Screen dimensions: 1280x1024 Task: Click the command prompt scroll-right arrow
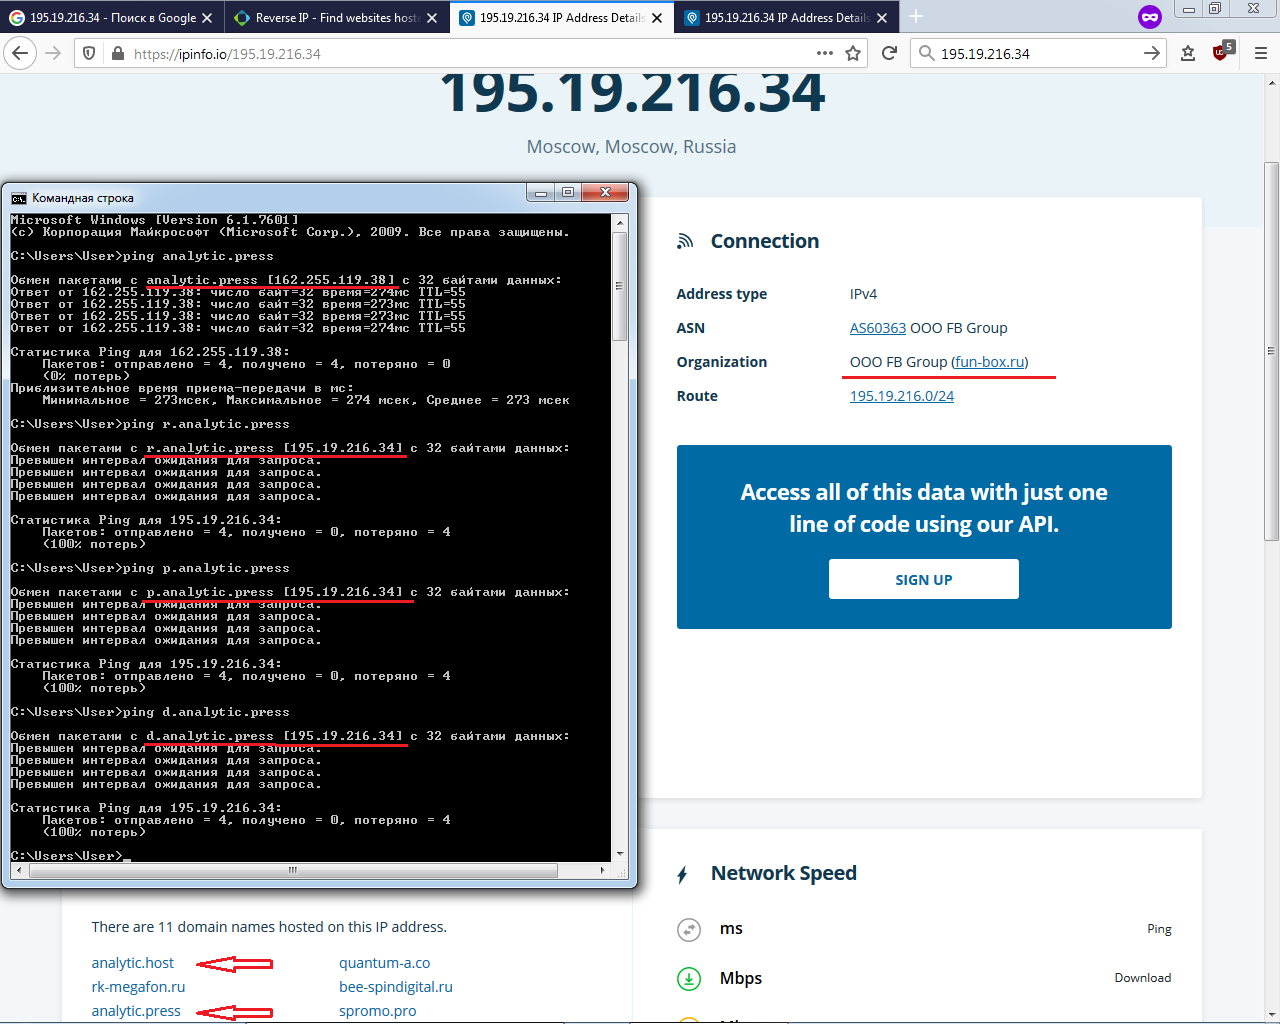(x=603, y=871)
